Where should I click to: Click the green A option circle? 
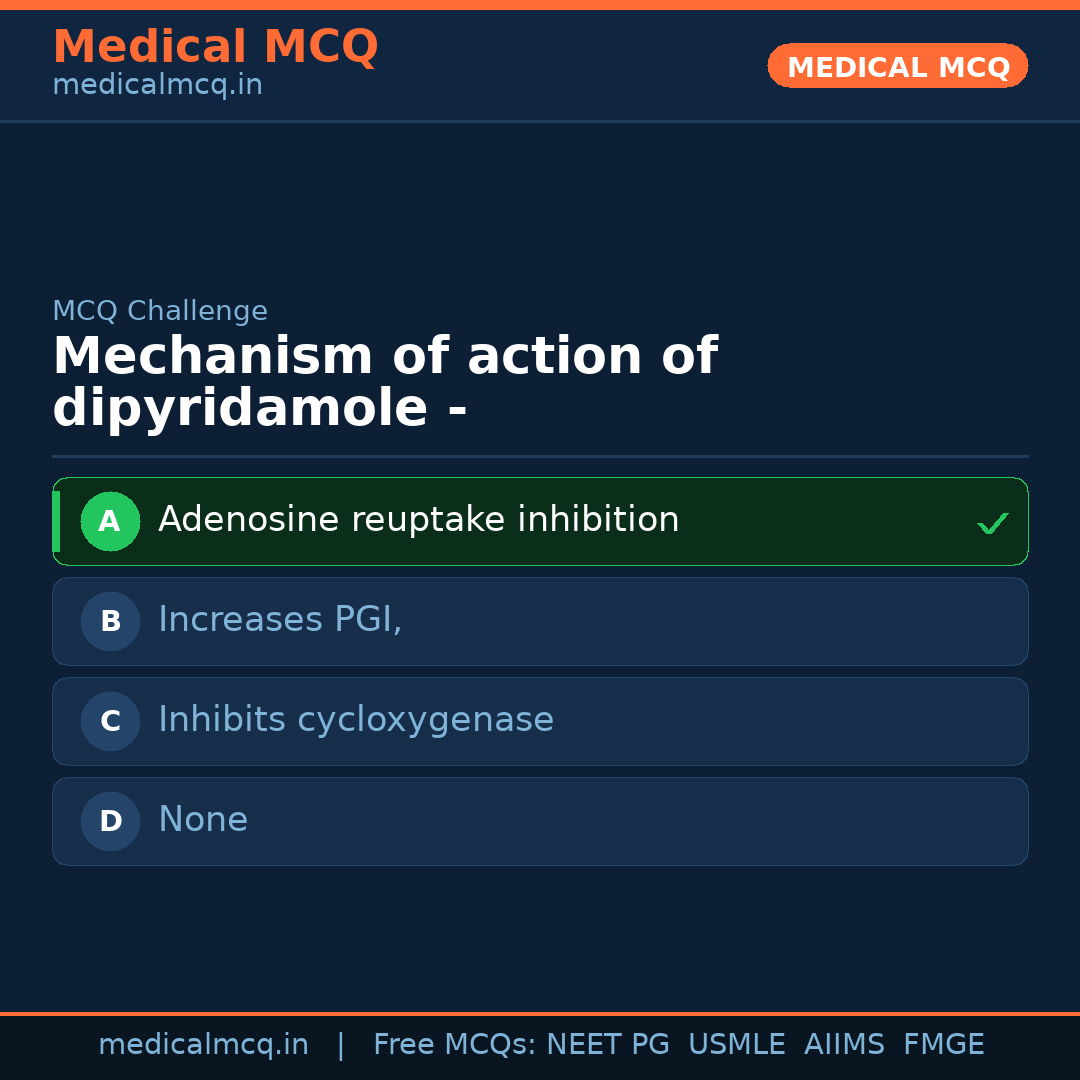tap(110, 521)
